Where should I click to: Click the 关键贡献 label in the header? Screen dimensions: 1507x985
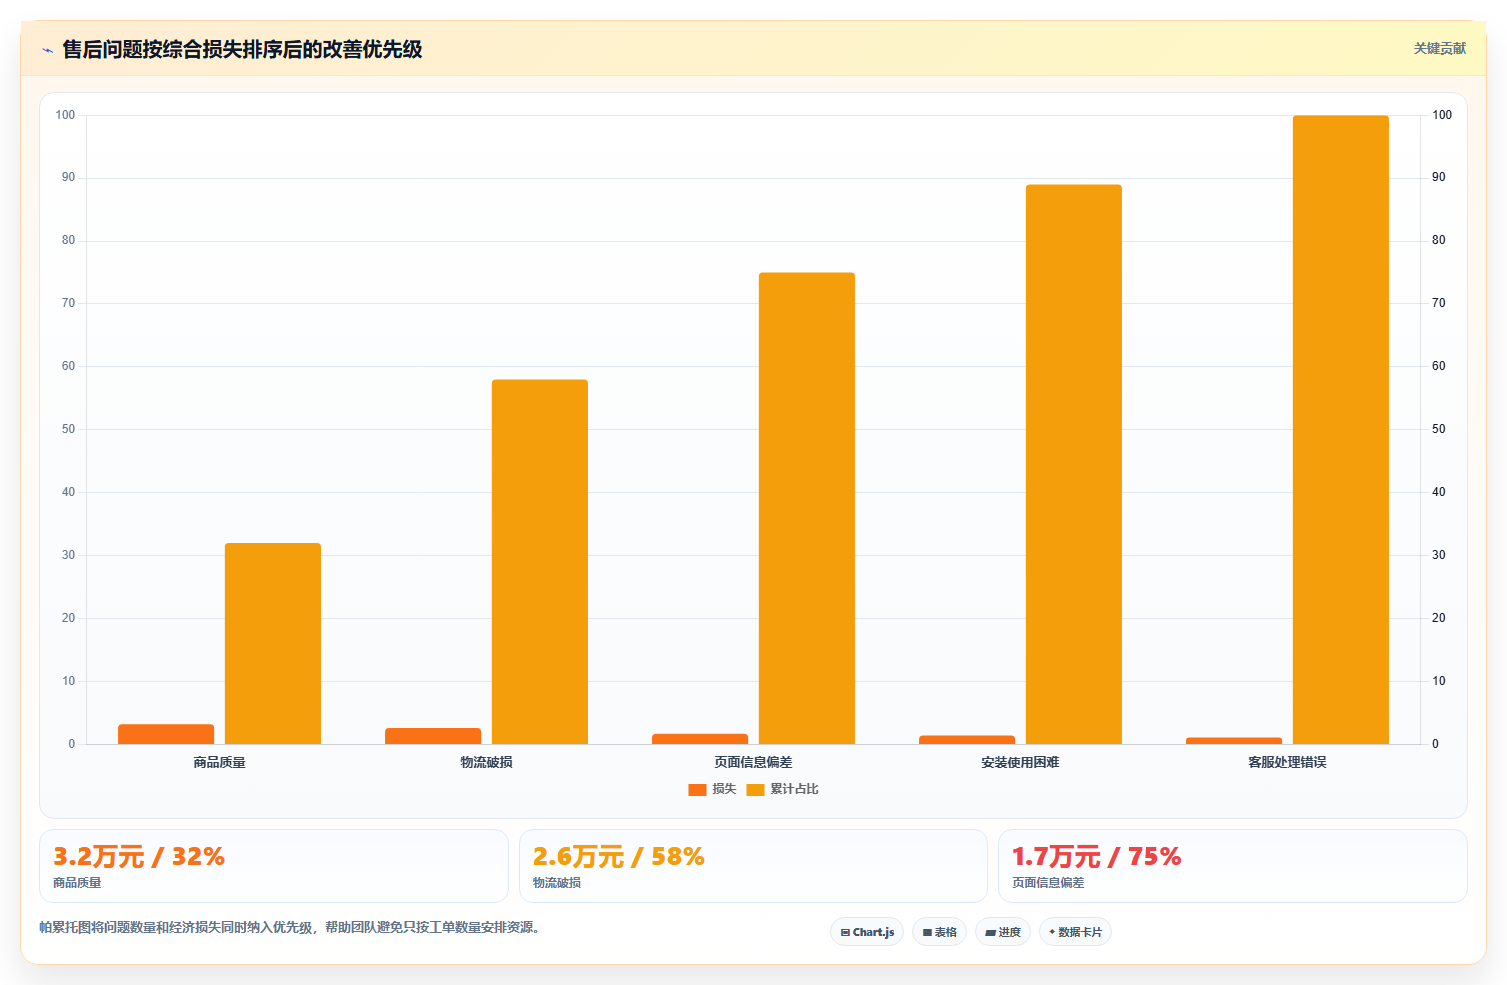pyautogui.click(x=1439, y=48)
